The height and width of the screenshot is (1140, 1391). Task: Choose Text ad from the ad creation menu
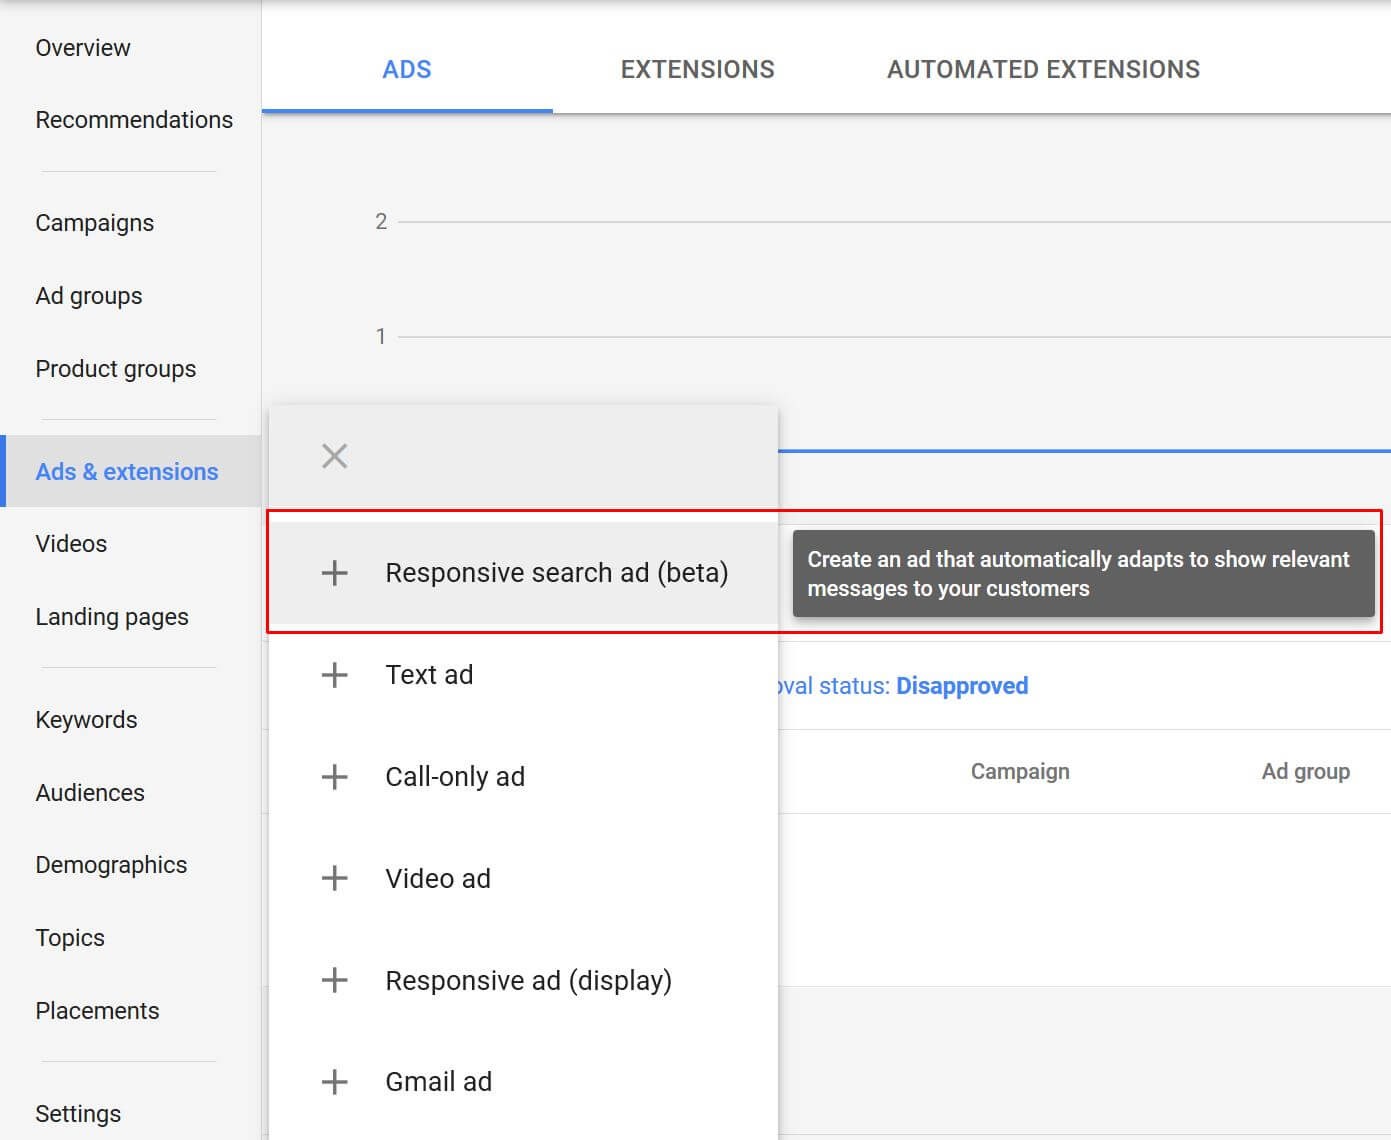click(x=429, y=674)
